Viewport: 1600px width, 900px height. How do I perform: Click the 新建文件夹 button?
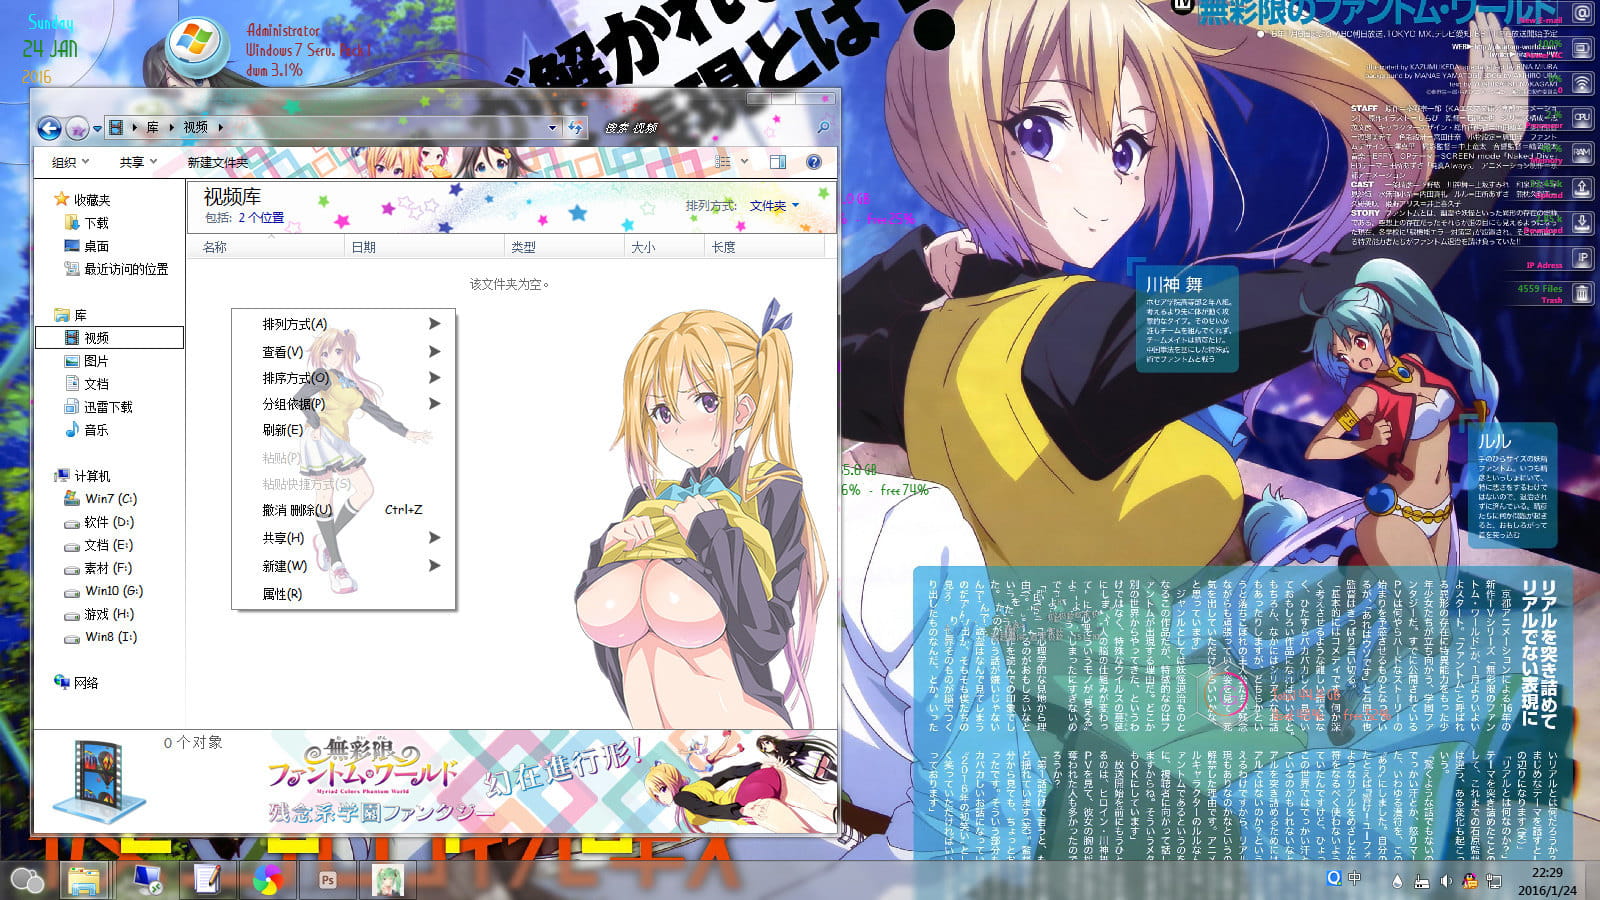click(217, 162)
